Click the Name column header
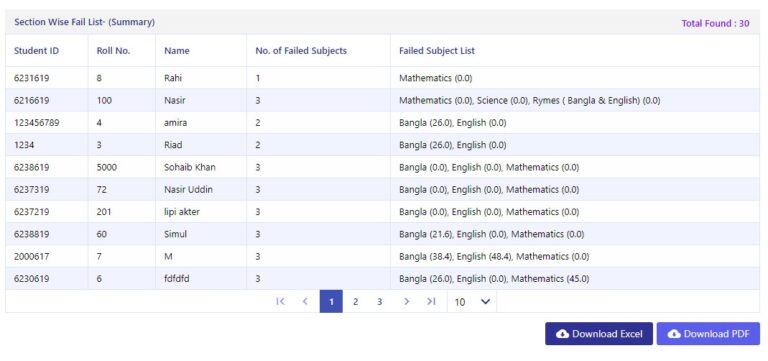Viewport: 768px width, 361px height. click(177, 50)
